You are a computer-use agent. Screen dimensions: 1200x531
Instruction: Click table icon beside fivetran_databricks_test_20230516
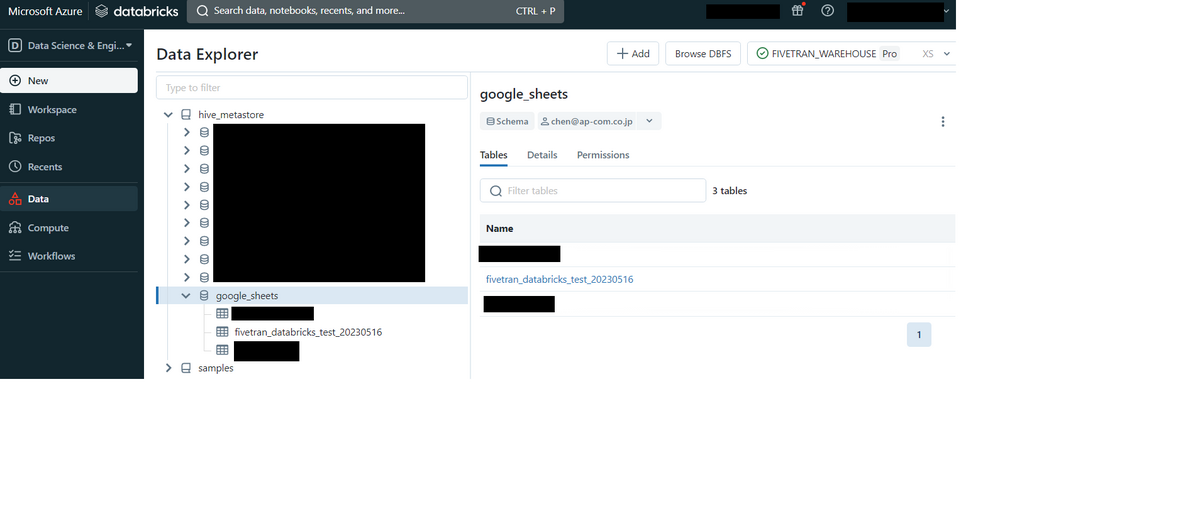pos(222,332)
